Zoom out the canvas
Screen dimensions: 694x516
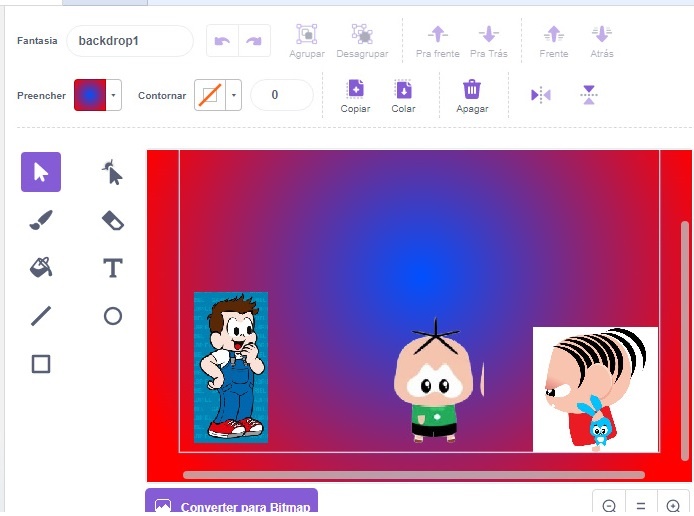coord(609,505)
